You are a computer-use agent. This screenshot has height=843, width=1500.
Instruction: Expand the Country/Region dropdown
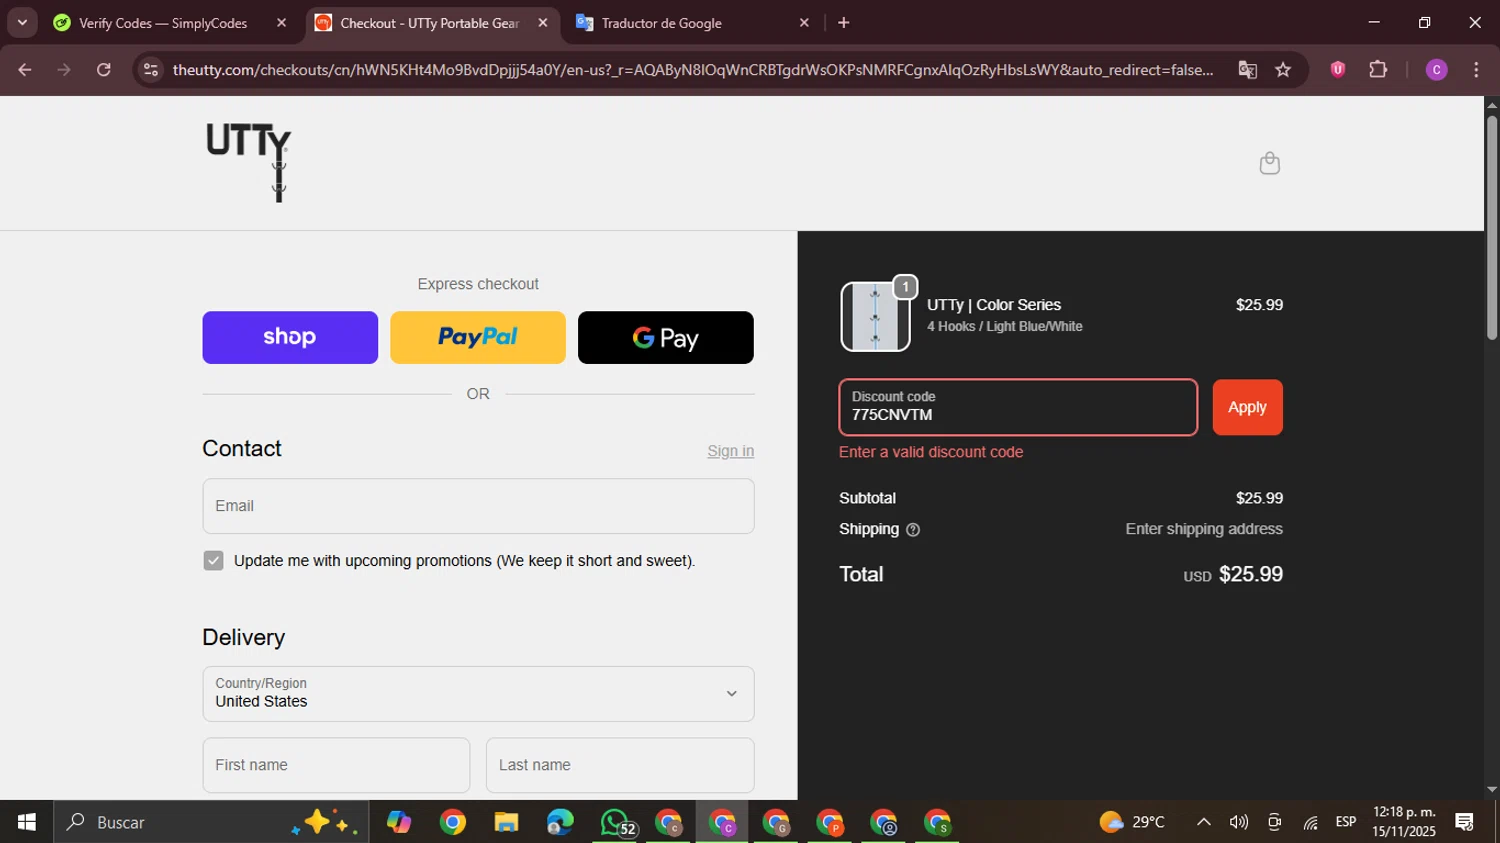pos(478,694)
